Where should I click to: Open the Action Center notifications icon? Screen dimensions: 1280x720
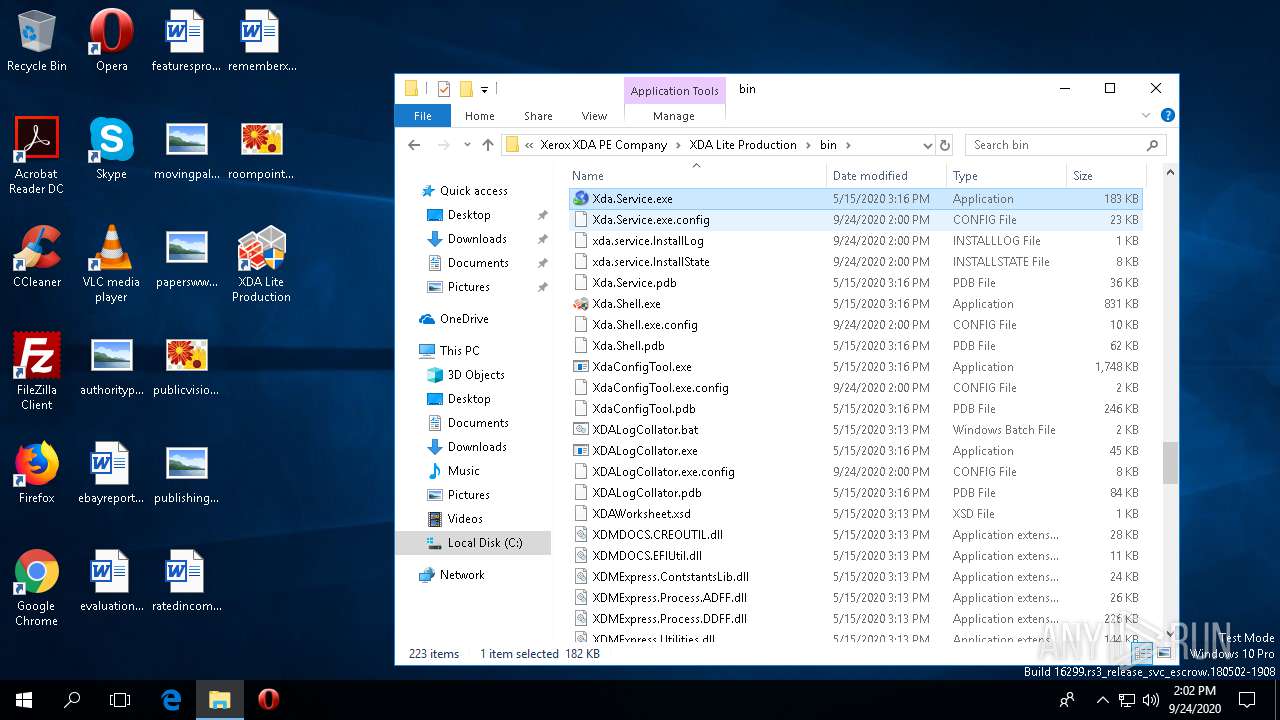click(x=1247, y=699)
